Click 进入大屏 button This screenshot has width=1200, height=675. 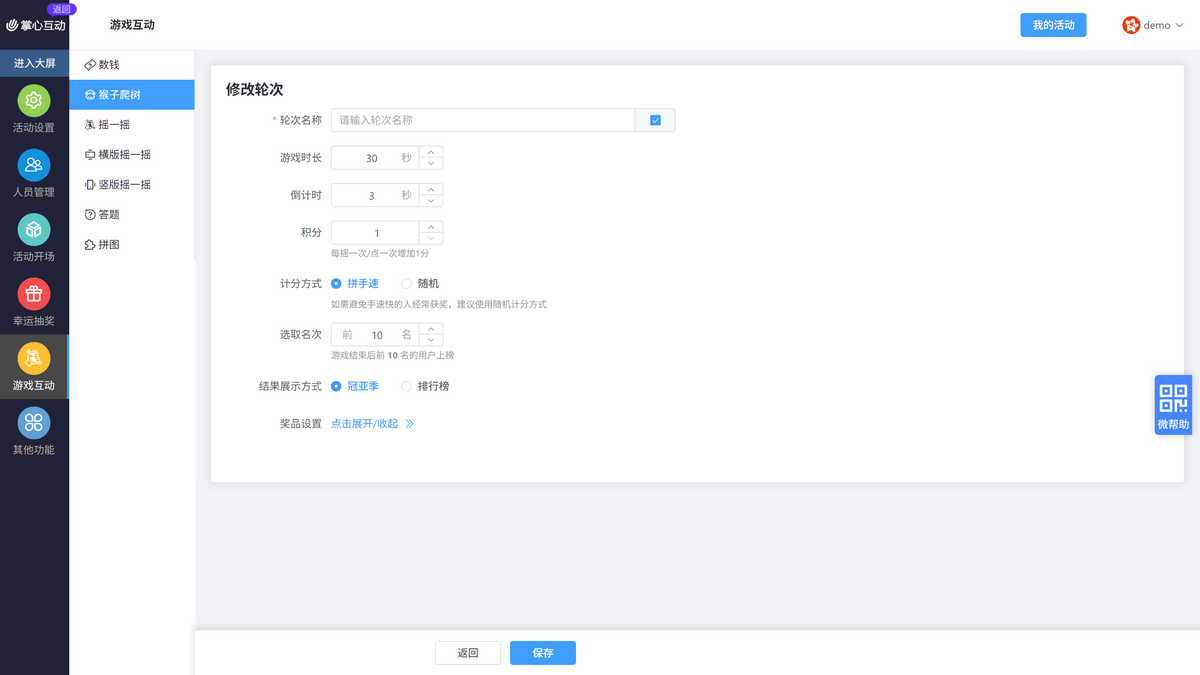(x=34, y=63)
